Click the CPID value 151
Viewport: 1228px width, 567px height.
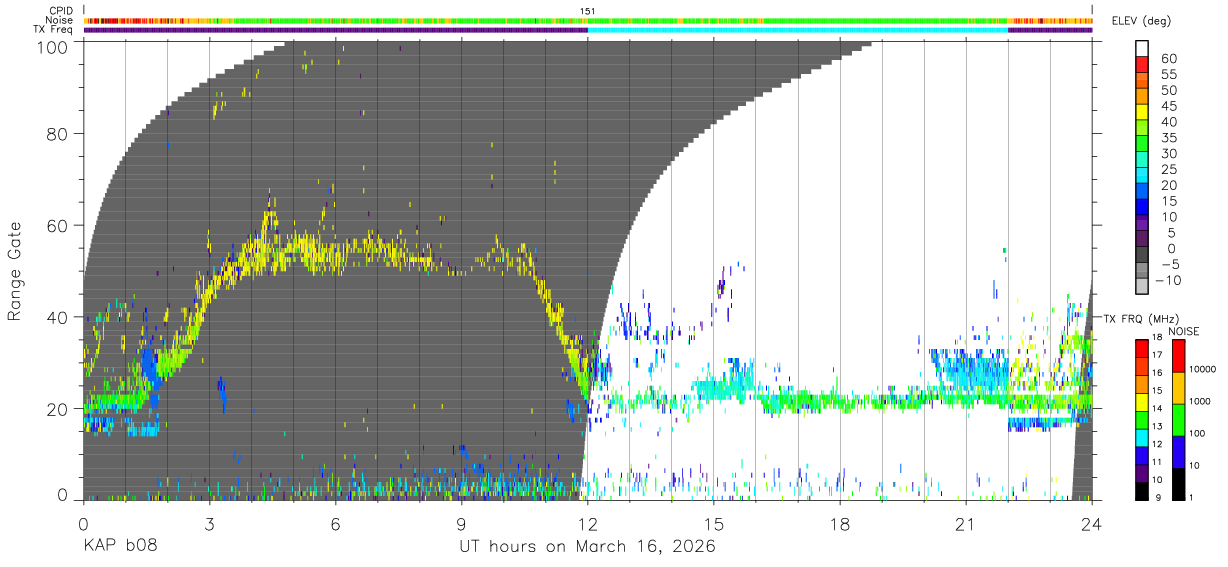pyautogui.click(x=587, y=11)
